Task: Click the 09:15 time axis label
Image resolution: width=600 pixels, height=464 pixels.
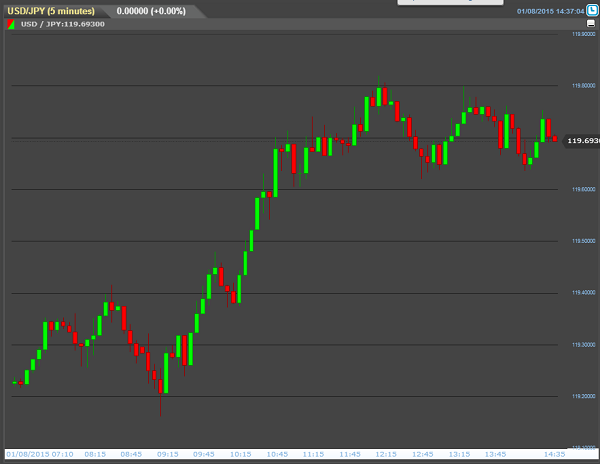Action: tap(168, 454)
